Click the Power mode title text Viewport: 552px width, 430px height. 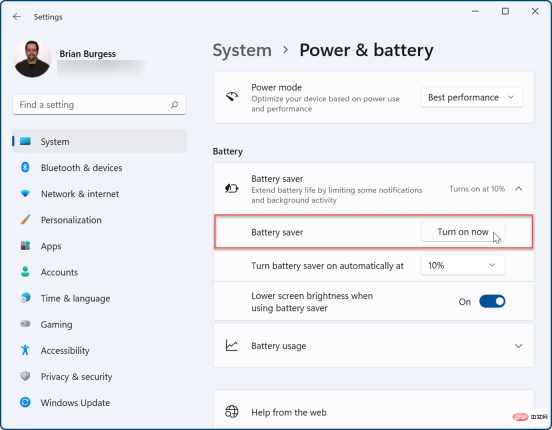[276, 87]
